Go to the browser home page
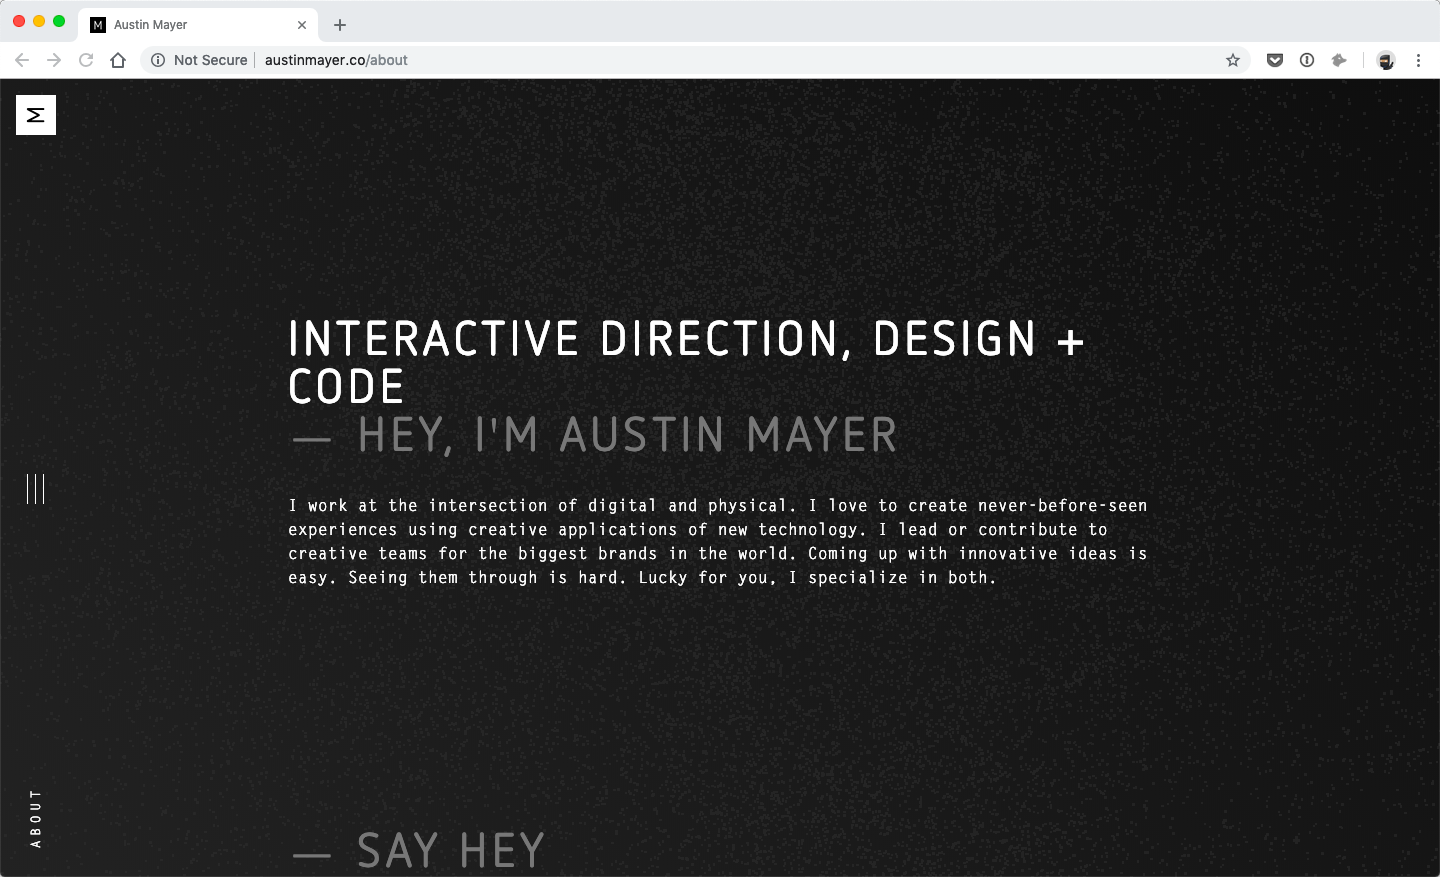The height and width of the screenshot is (877, 1440). [118, 60]
